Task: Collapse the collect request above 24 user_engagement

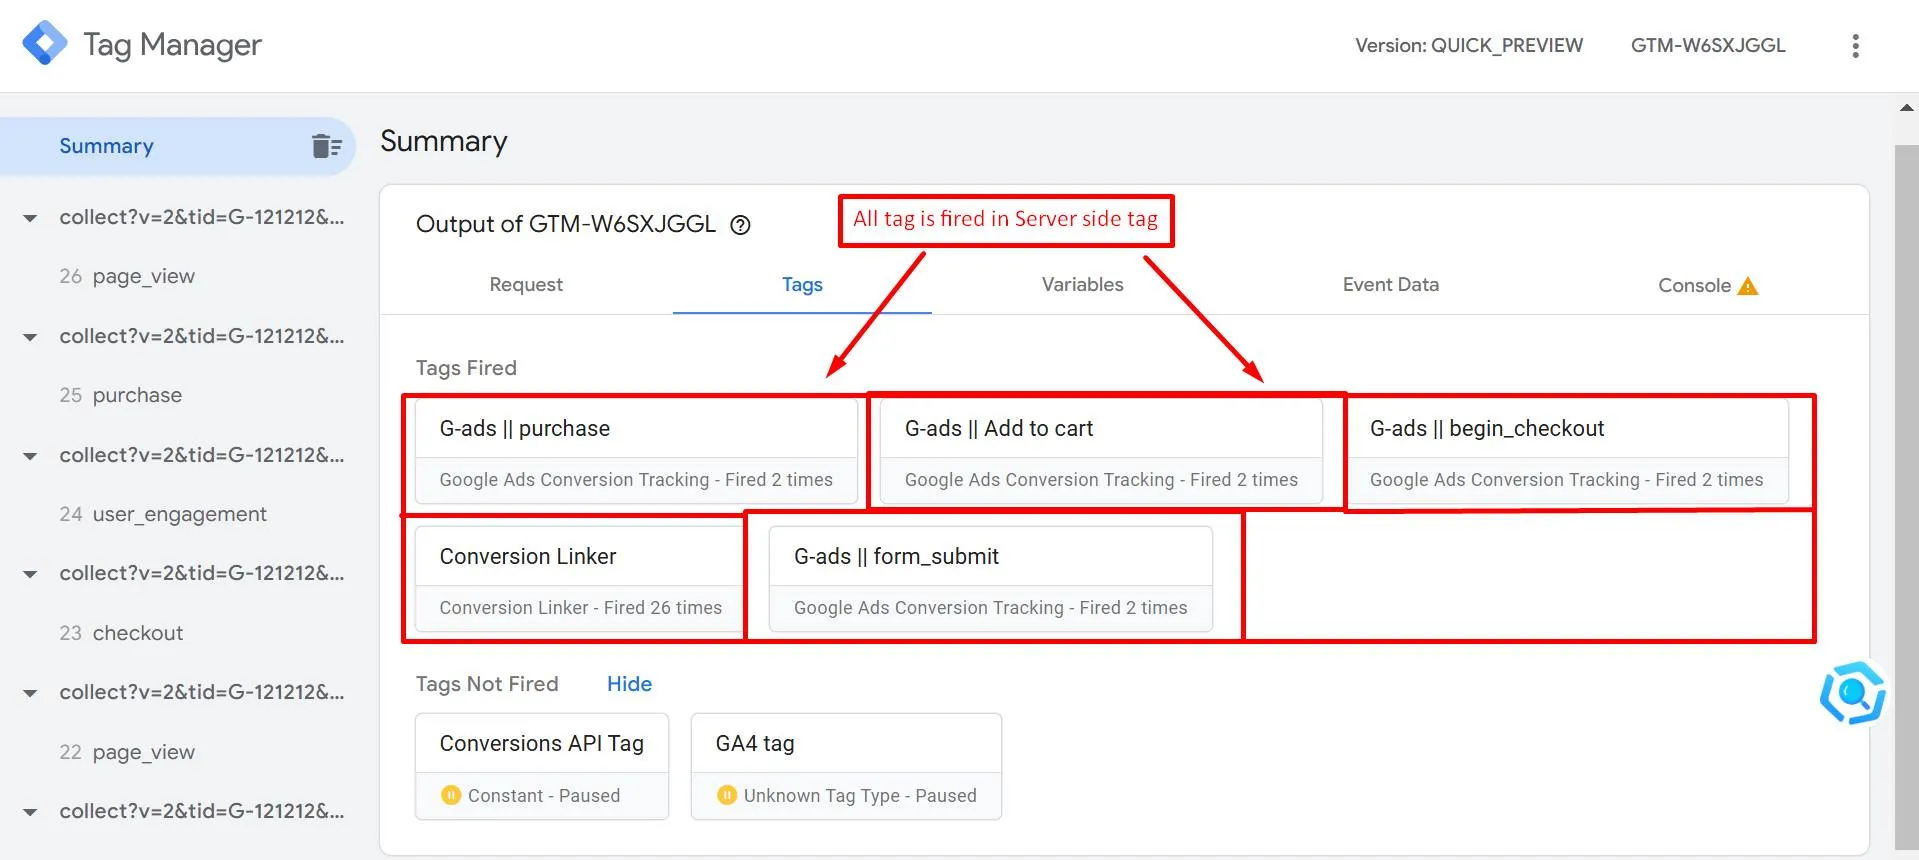Action: (30, 456)
